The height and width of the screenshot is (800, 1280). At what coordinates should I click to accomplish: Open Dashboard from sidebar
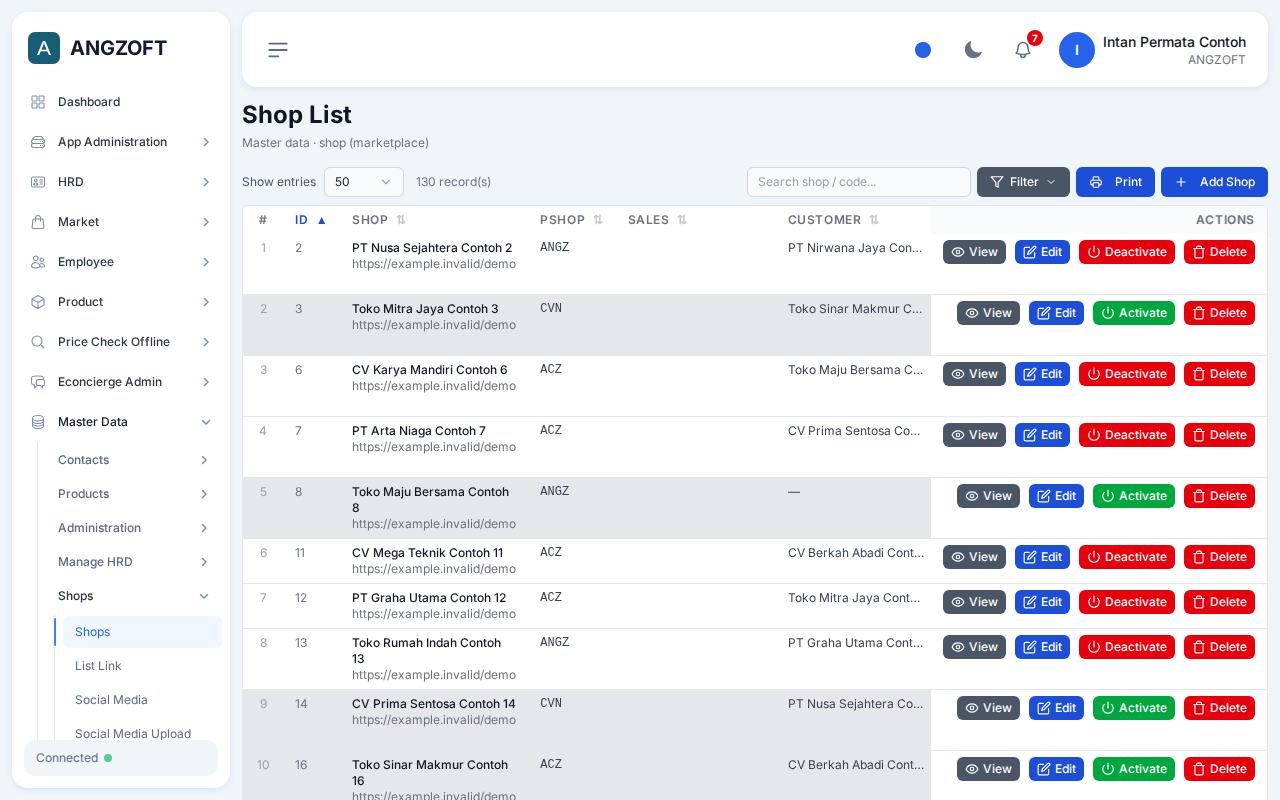121,102
